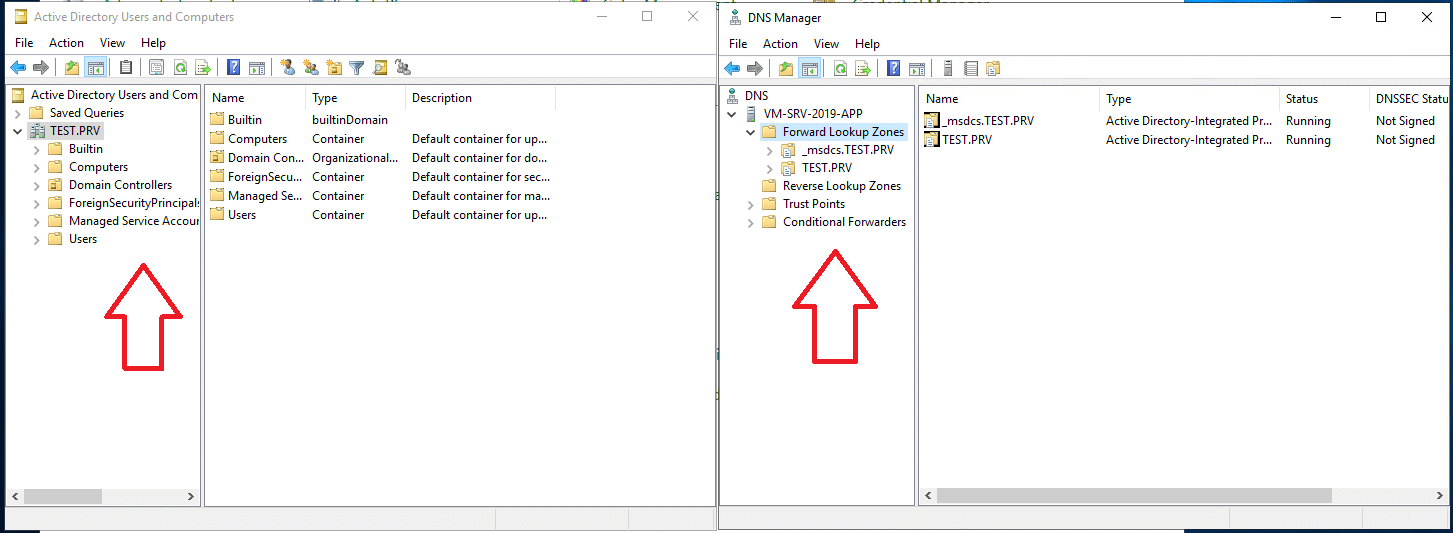The image size is (1453, 533).
Task: Click record list icon in DNS Manager toolbar
Action: coord(971,68)
